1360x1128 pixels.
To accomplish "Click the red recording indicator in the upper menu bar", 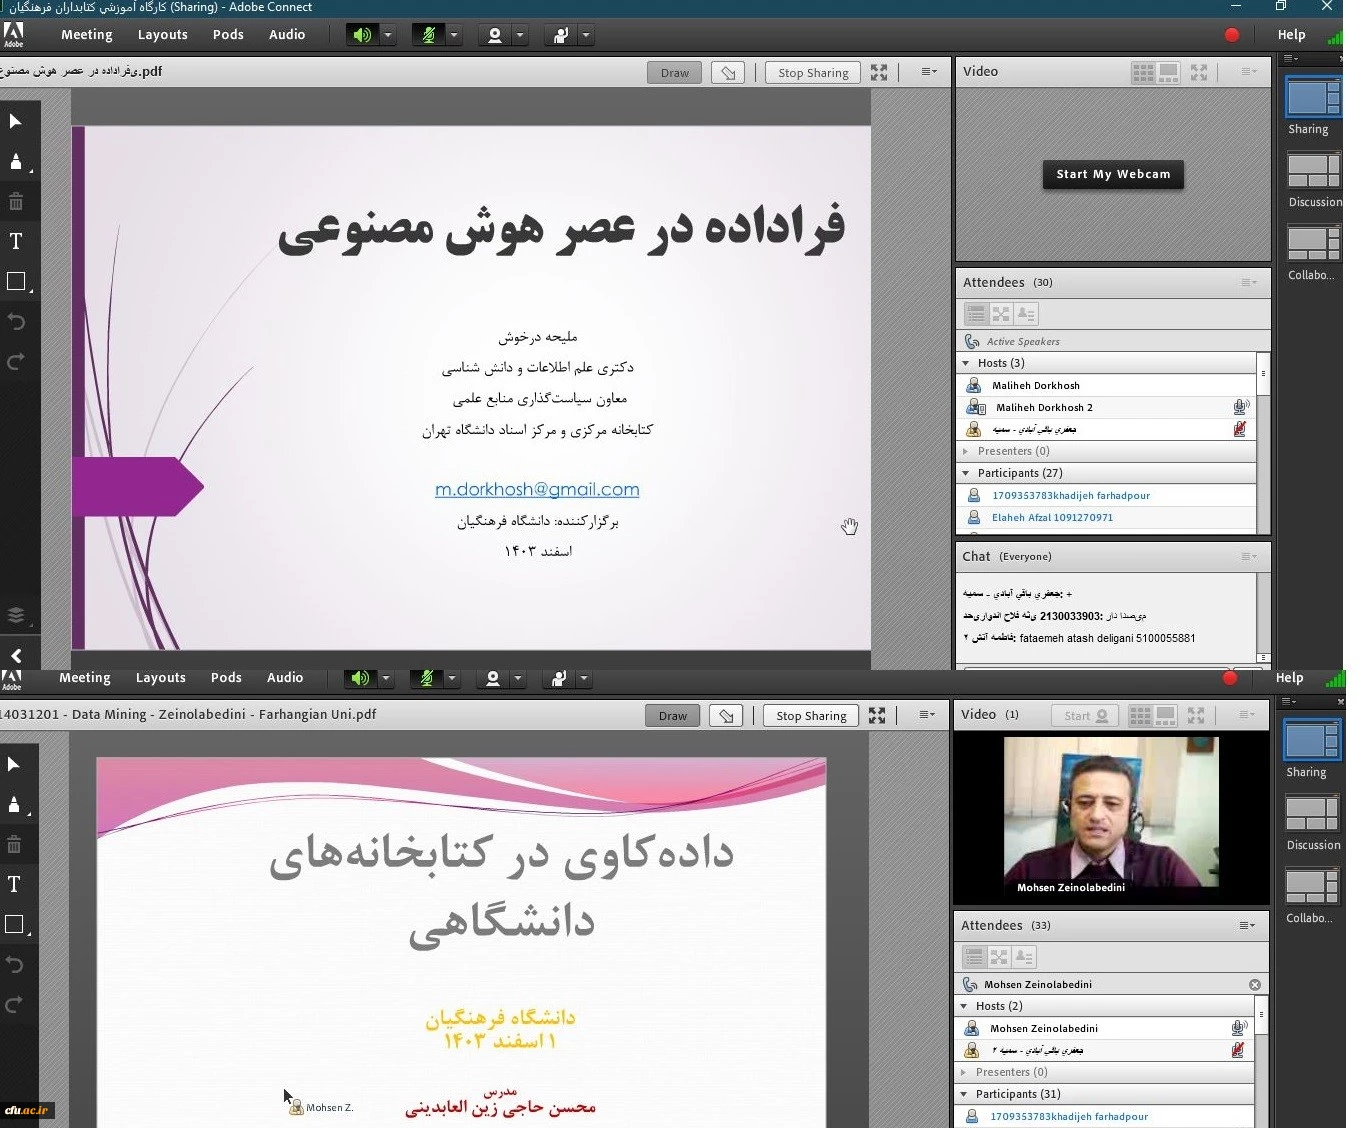I will 1232,35.
